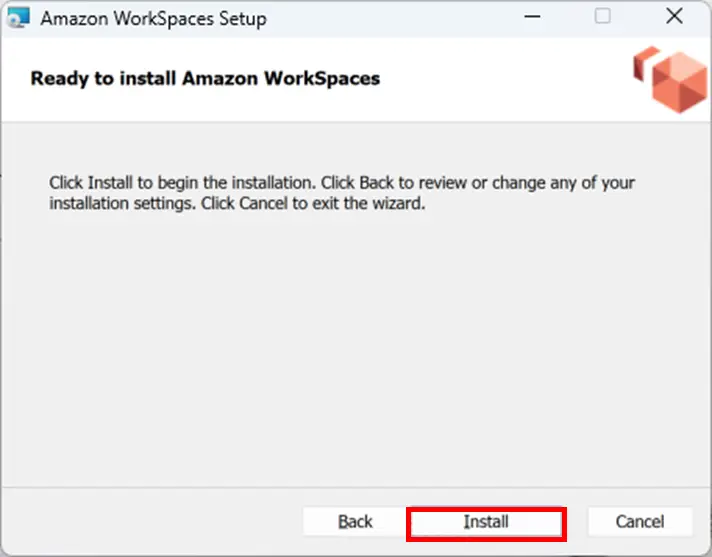Click the small red fragment beside cube logo
The height and width of the screenshot is (557, 712).
[x=646, y=63]
